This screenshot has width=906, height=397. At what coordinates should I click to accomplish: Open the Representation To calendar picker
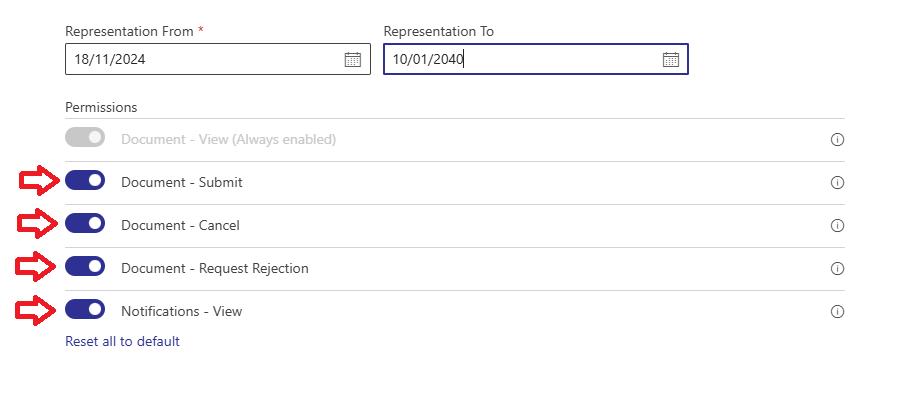(x=670, y=59)
